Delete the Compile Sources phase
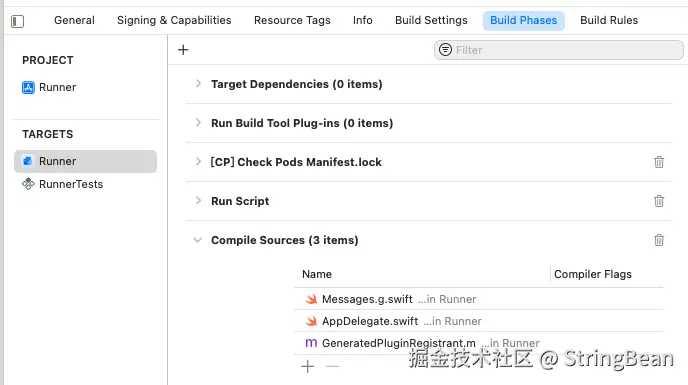Viewport: 688px width, 385px height. pyautogui.click(x=659, y=240)
